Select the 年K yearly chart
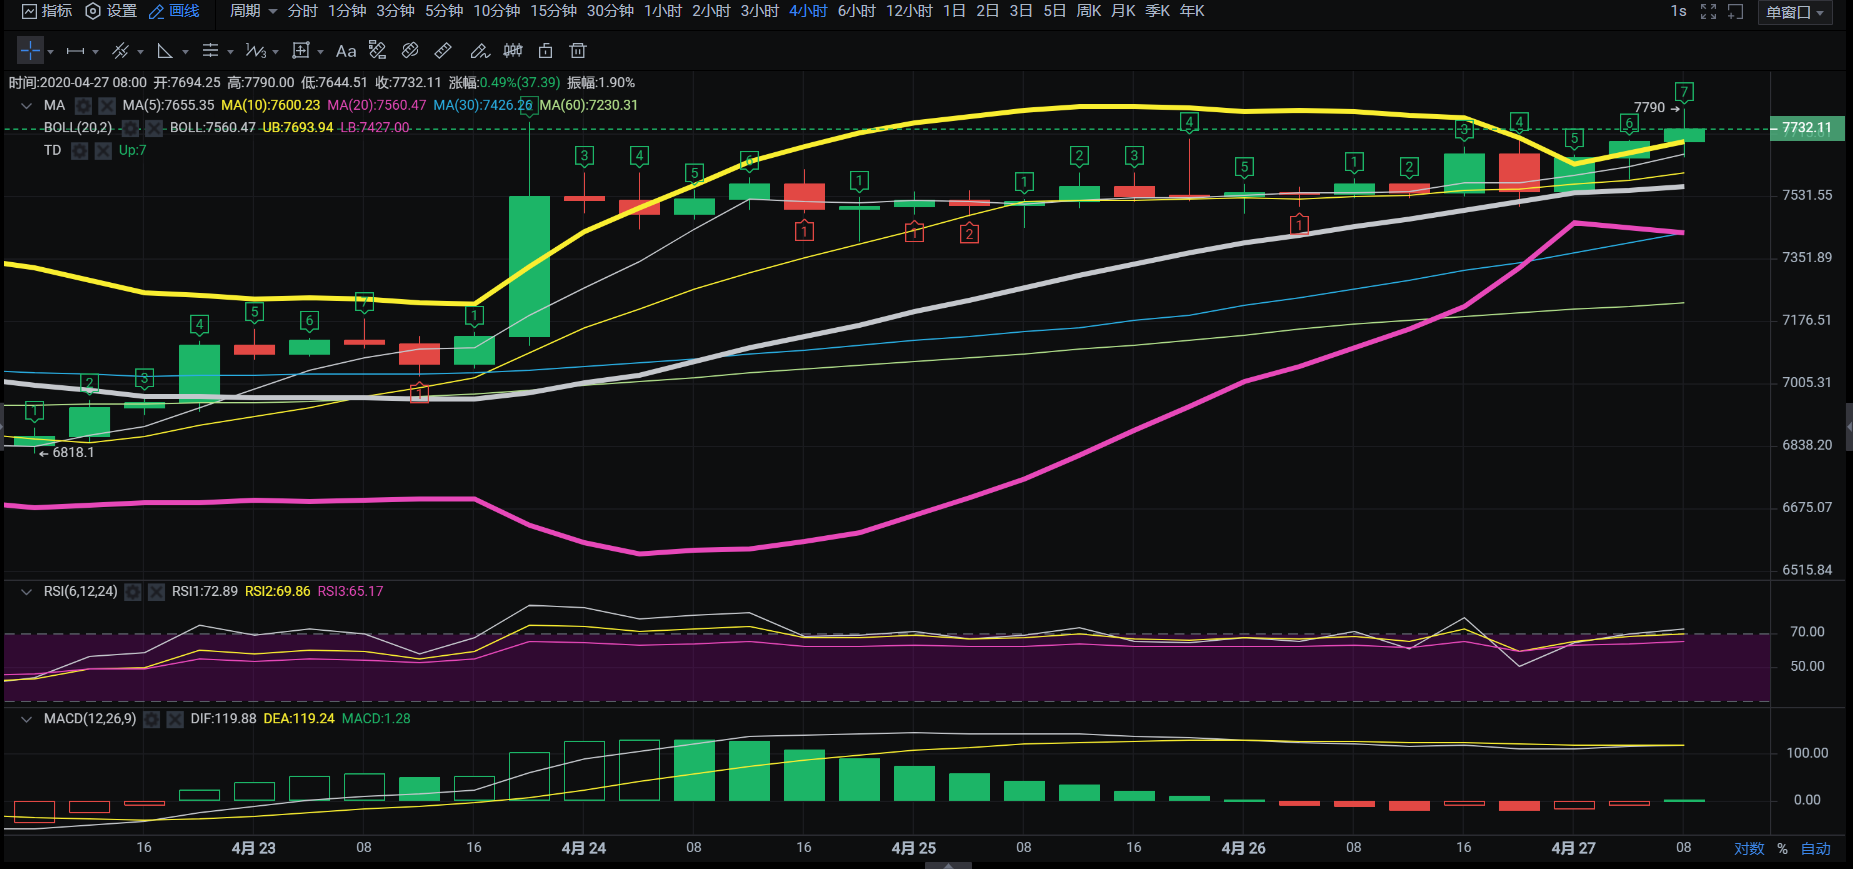Viewport: 1853px width, 869px height. click(1192, 11)
